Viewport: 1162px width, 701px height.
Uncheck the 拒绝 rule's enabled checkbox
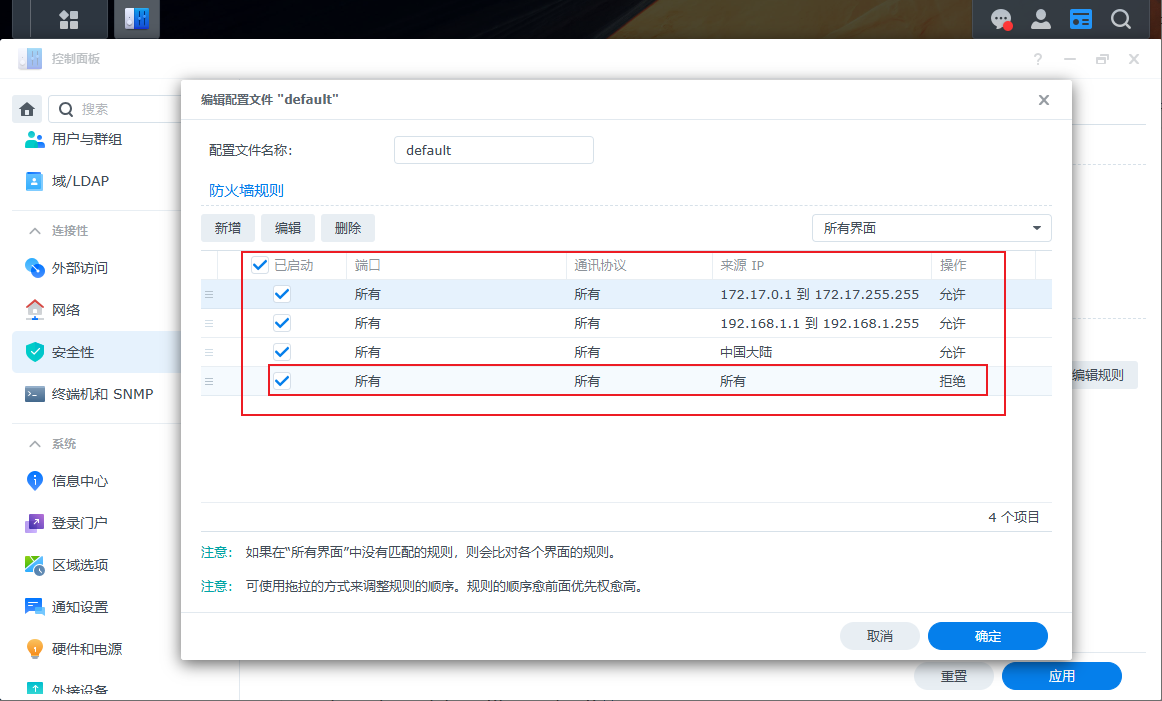click(282, 381)
